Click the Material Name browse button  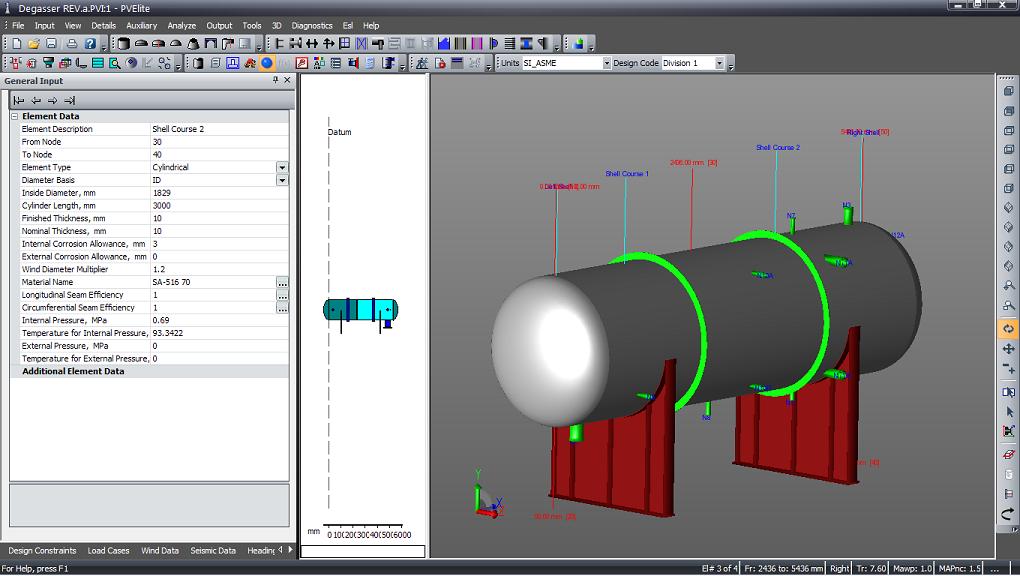pyautogui.click(x=282, y=283)
